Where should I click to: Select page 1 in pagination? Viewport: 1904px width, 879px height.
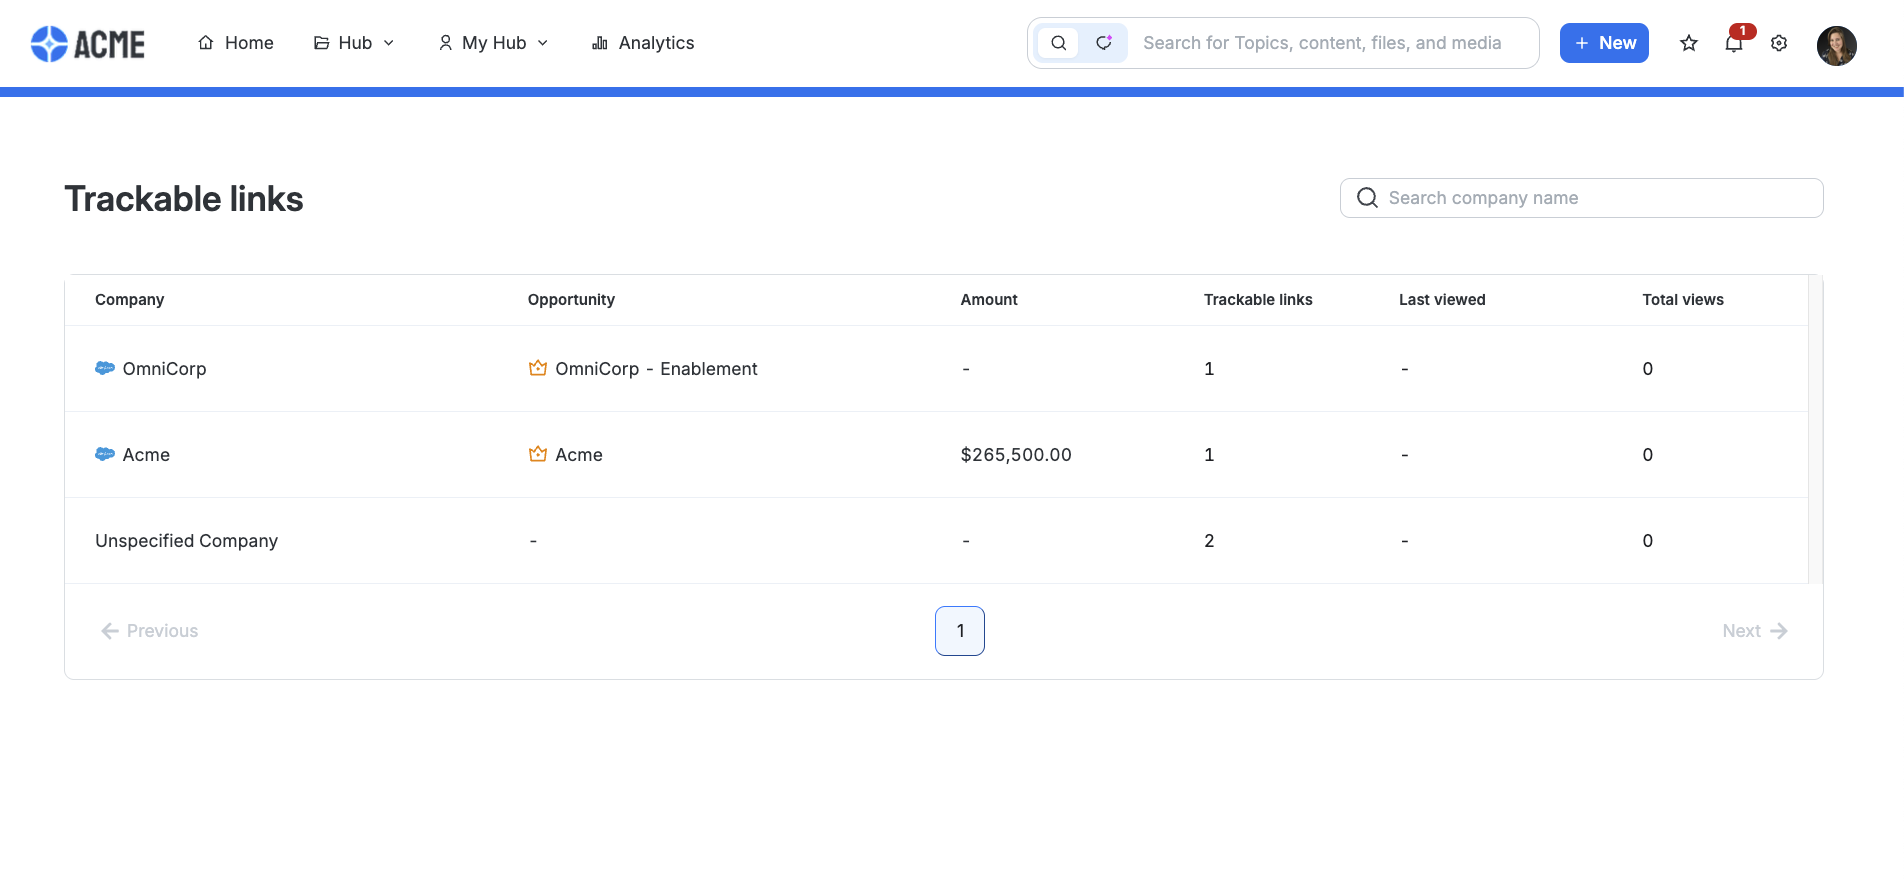click(960, 631)
